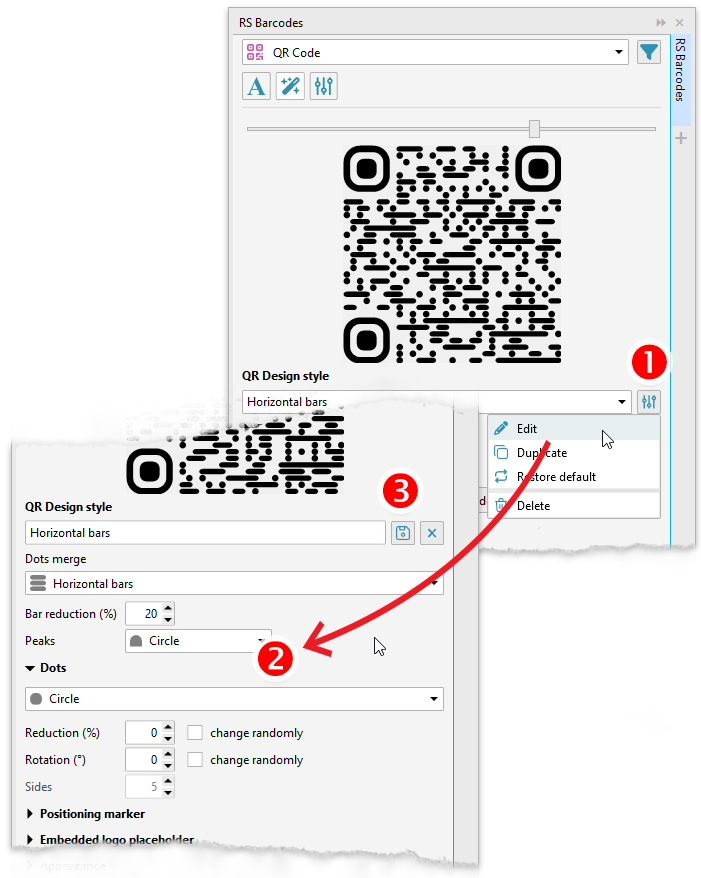Click the Restore default arrows icon
Image resolution: width=701 pixels, height=878 pixels.
[501, 477]
